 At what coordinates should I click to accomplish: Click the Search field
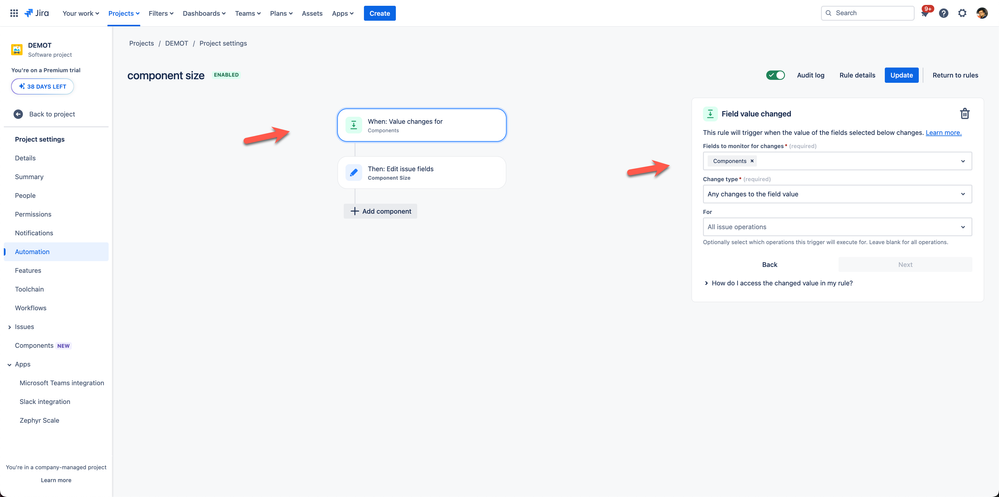(867, 13)
